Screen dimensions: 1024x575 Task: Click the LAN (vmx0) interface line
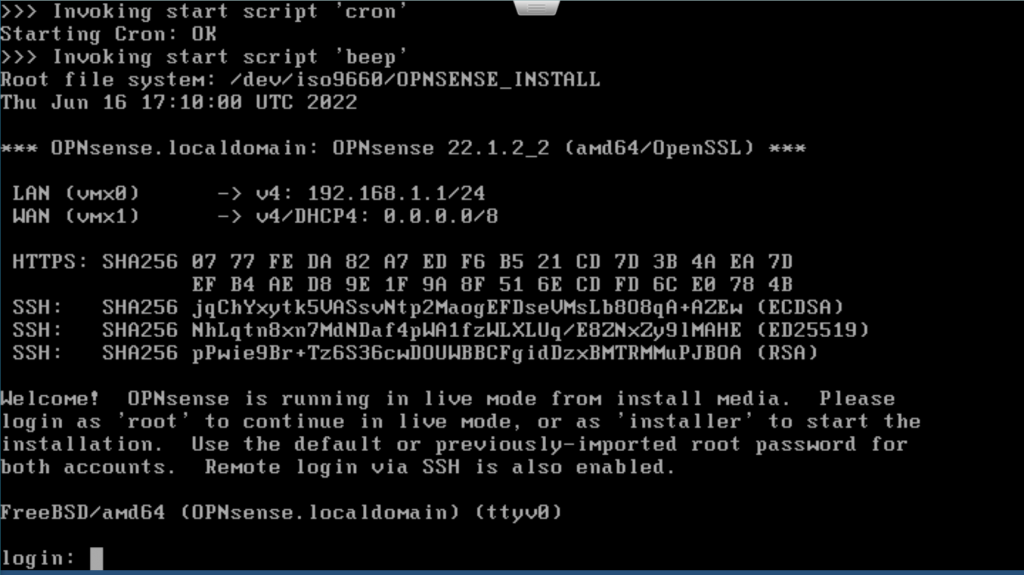(x=249, y=193)
